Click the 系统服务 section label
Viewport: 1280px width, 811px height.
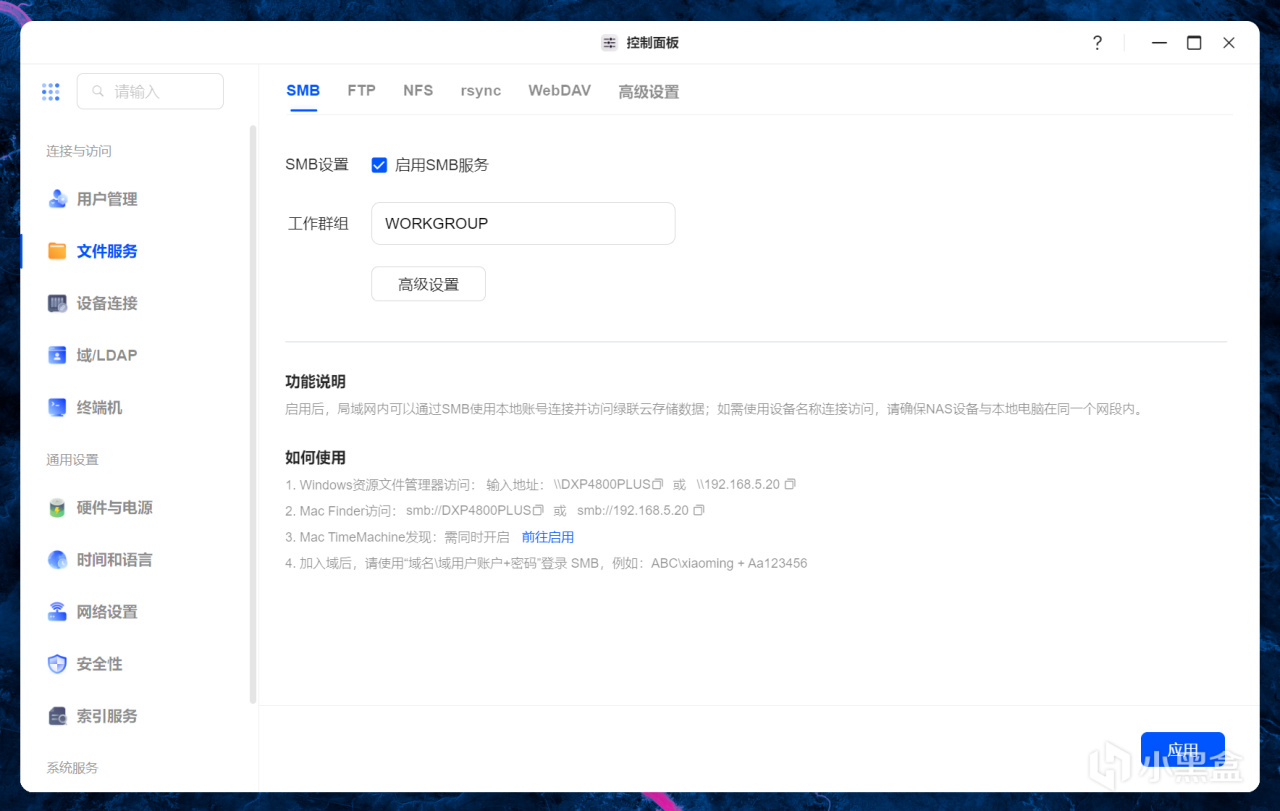[x=72, y=768]
